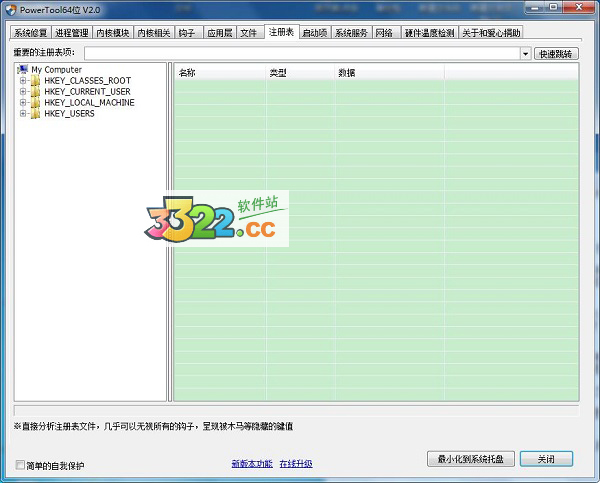Expand the HKEY_LOCAL_MACHINE node

coord(23,103)
